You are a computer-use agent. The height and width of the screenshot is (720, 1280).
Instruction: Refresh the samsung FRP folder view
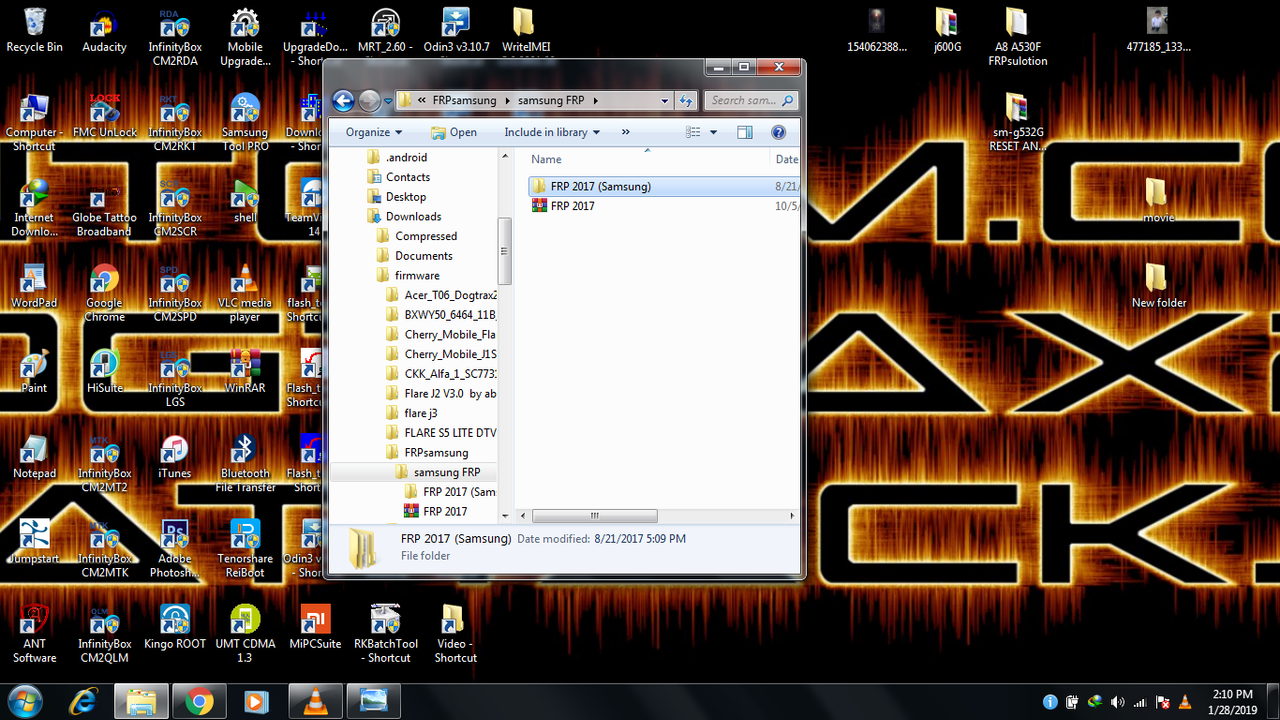pyautogui.click(x=686, y=101)
